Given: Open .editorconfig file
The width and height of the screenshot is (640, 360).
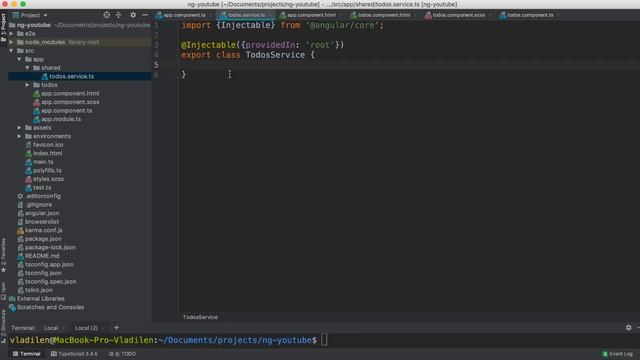Looking at the screenshot, I should (42, 196).
